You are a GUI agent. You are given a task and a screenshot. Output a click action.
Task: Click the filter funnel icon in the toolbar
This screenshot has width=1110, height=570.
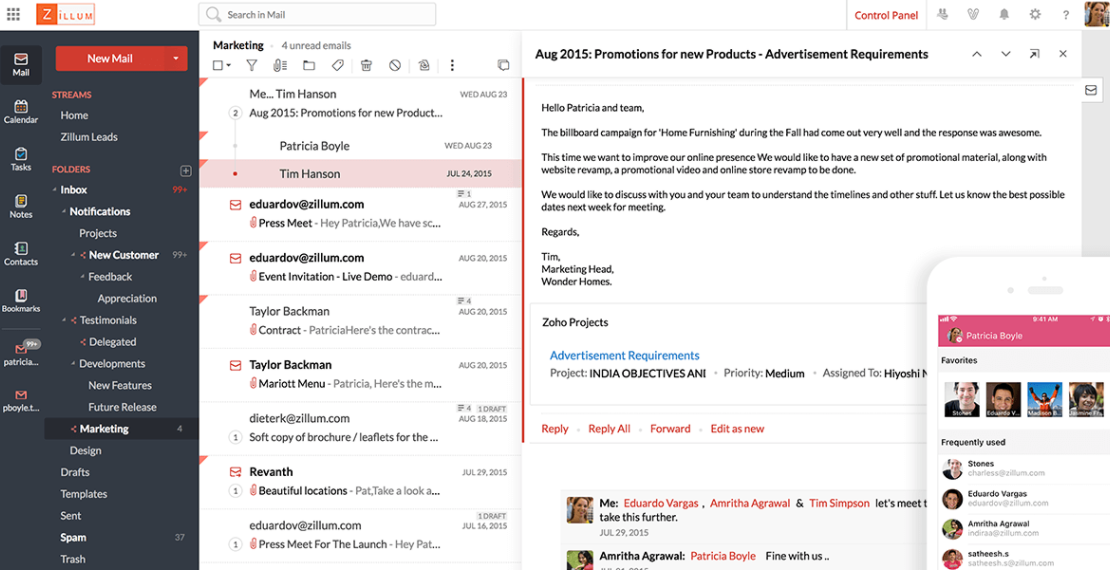pyautogui.click(x=252, y=65)
